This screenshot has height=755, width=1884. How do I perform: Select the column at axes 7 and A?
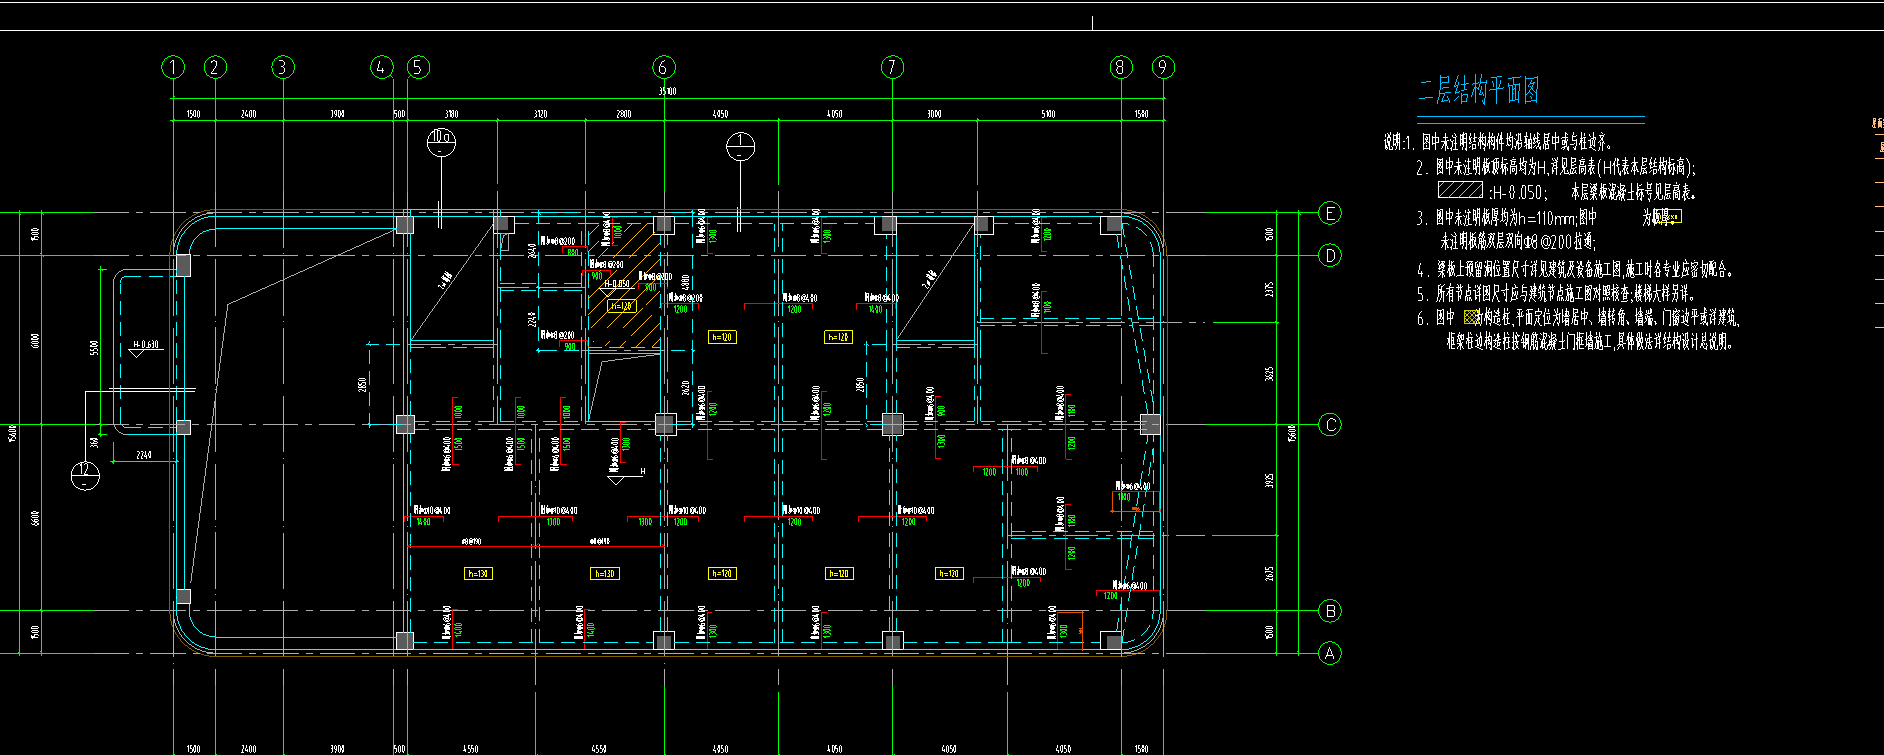[892, 640]
